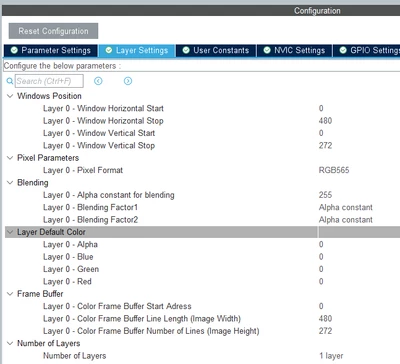Focus the Search (Ctrl+F) field
Viewport: 400px width, 364px height.
click(49, 81)
